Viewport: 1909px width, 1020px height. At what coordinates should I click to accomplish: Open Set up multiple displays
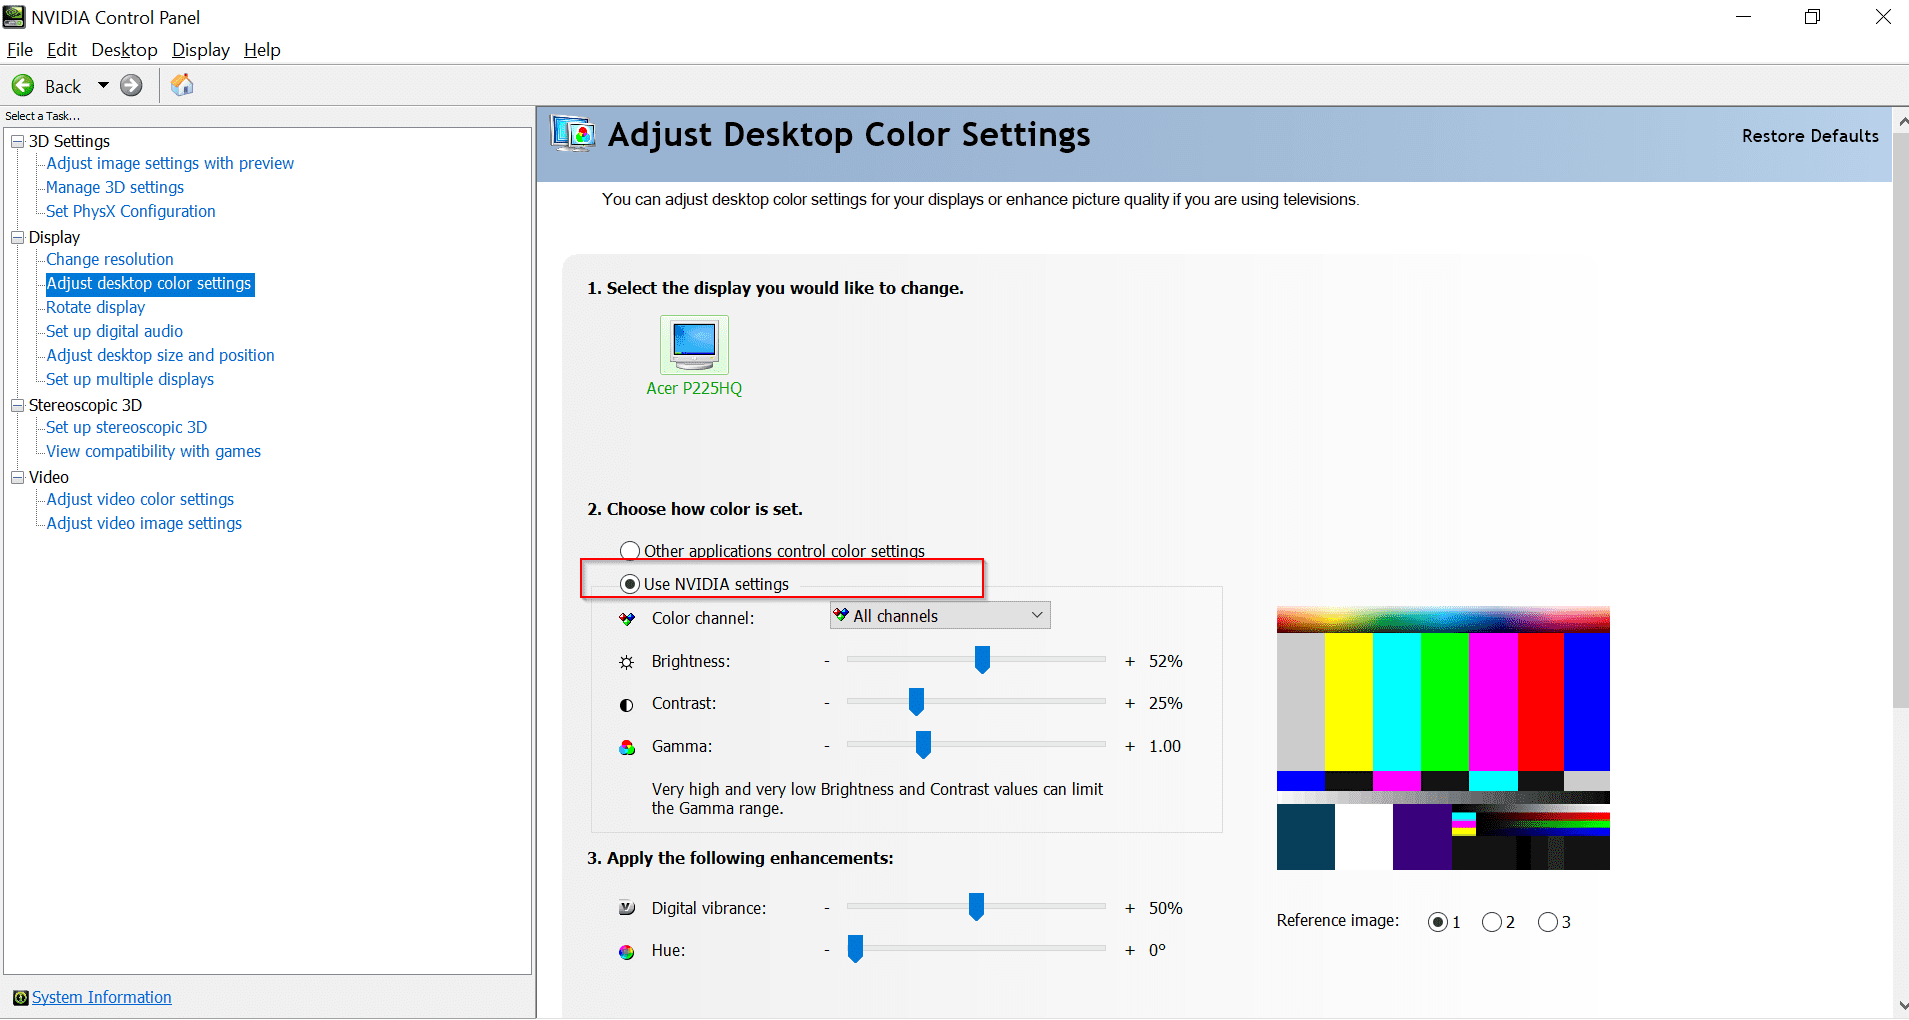130,380
